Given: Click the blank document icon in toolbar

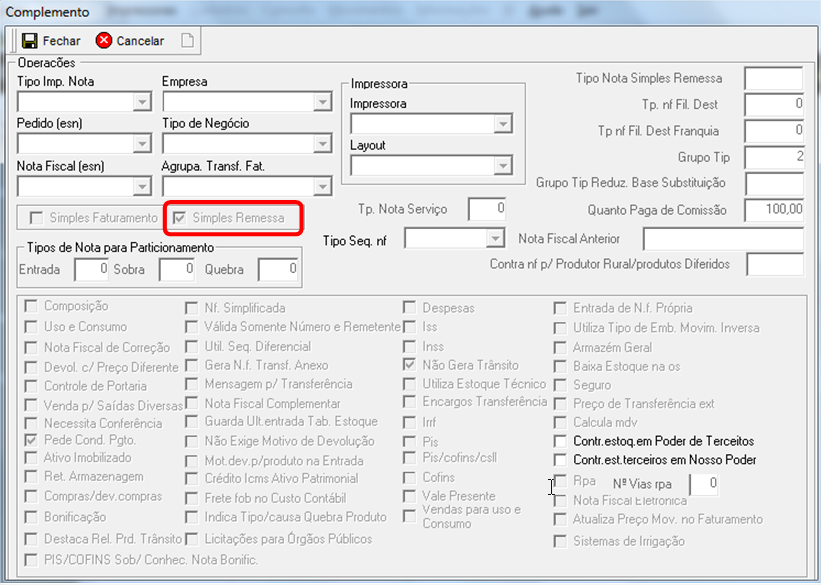Looking at the screenshot, I should (x=187, y=40).
